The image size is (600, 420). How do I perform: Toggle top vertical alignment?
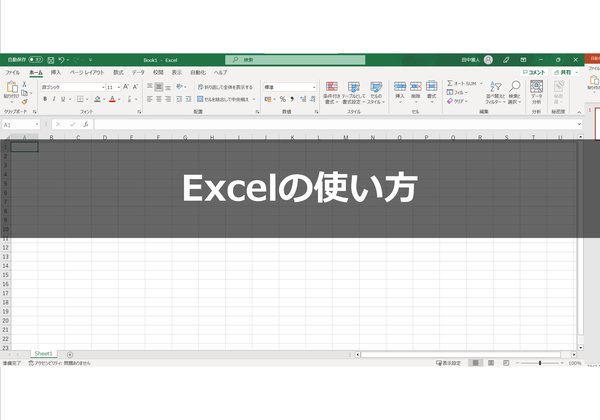150,87
